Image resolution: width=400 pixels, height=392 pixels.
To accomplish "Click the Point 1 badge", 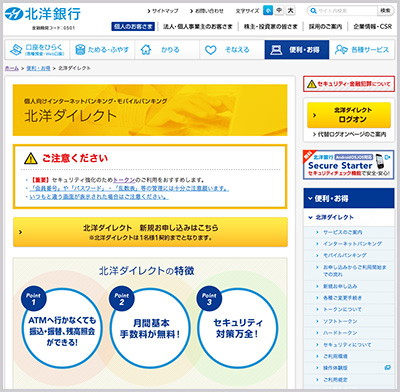I will click(x=33, y=298).
